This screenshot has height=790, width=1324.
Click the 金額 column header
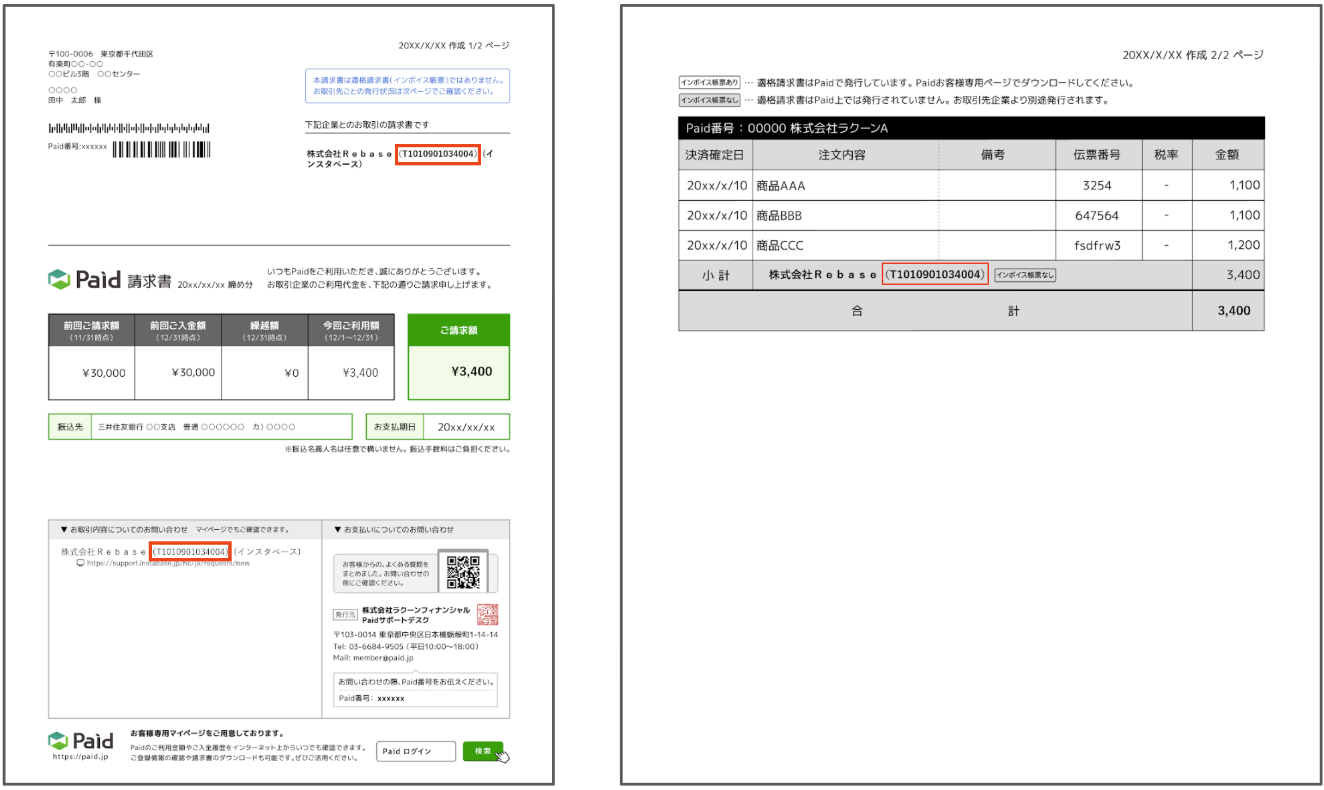click(x=1226, y=155)
